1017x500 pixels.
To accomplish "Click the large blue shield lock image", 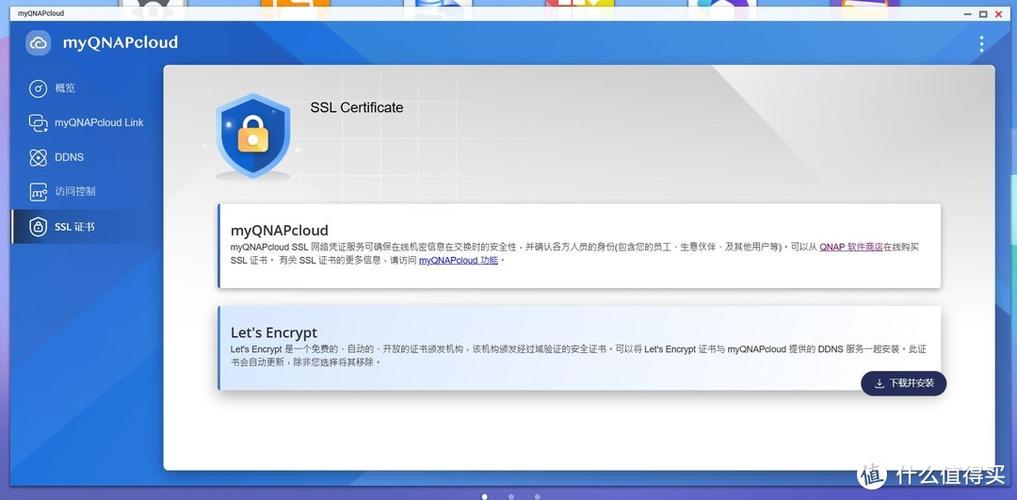I will [253, 136].
